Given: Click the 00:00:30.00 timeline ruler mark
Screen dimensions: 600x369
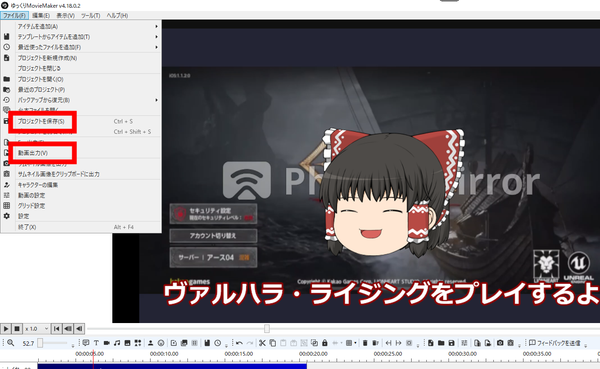Looking at the screenshot, I should 462,354.
